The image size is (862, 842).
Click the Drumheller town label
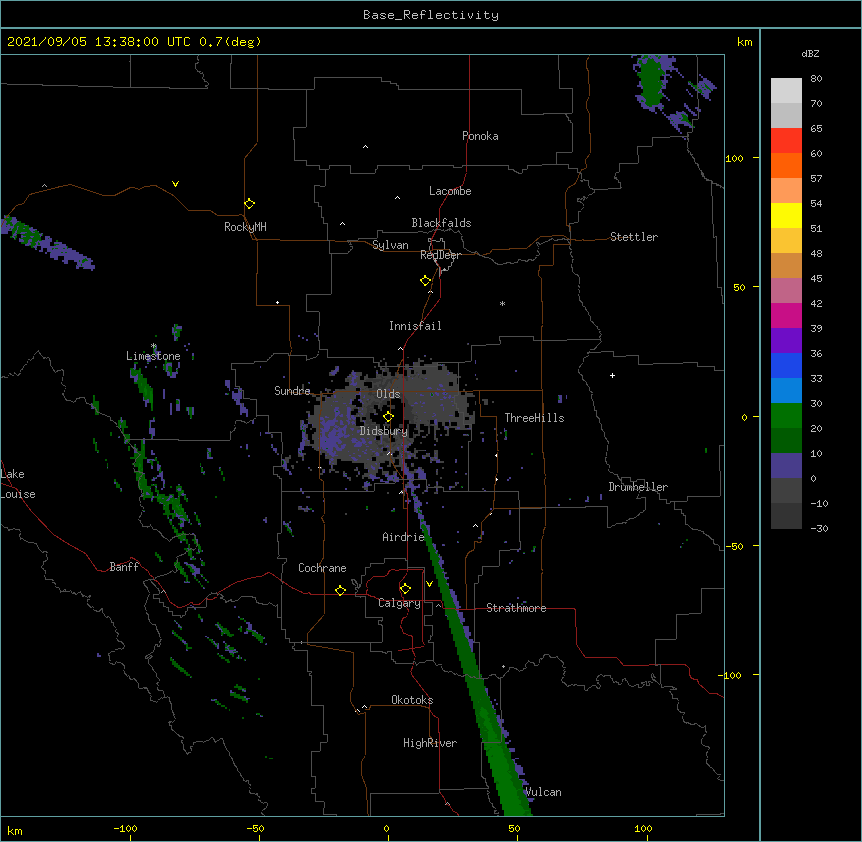coord(638,487)
